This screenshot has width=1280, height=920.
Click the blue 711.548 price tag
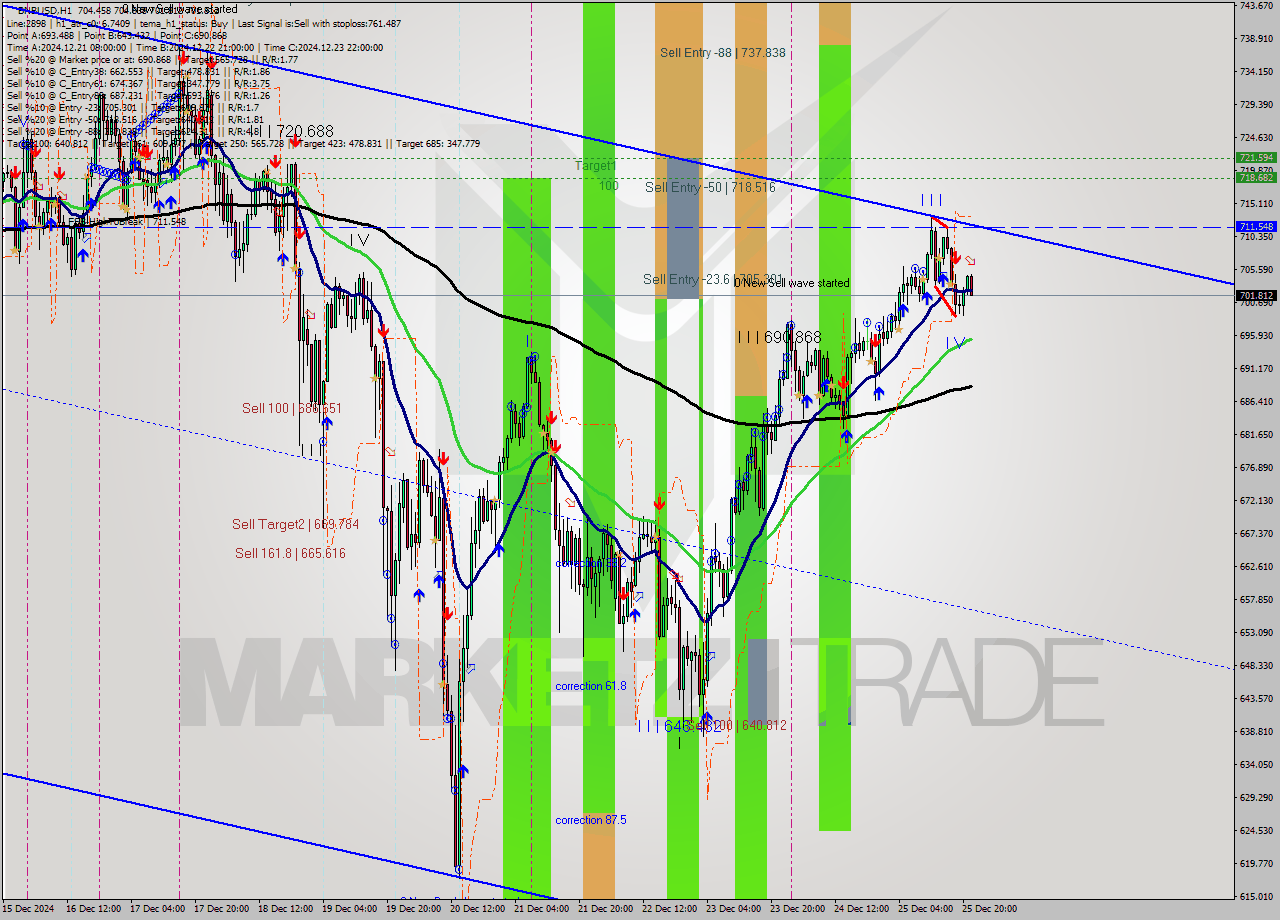tap(1256, 227)
